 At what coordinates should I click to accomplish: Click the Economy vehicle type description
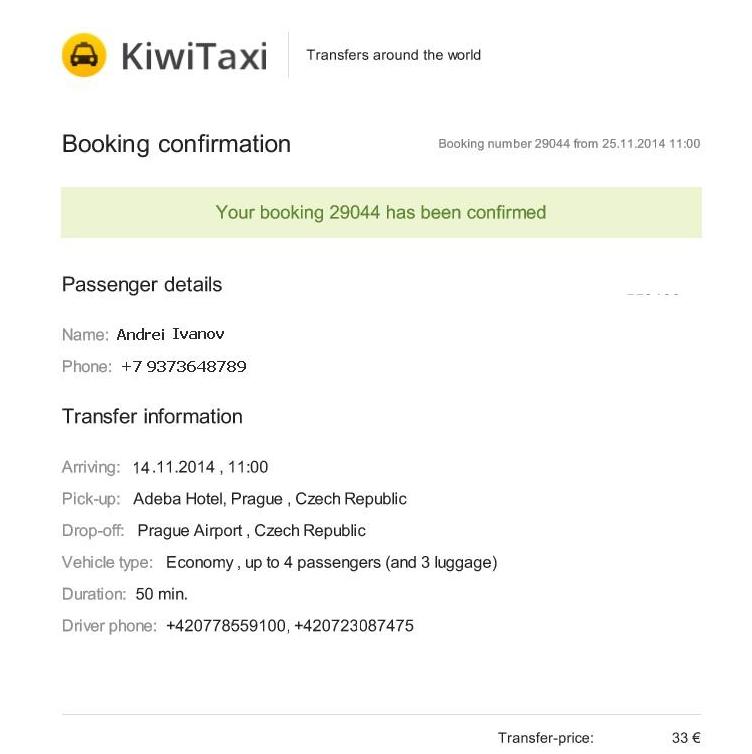[x=331, y=562]
